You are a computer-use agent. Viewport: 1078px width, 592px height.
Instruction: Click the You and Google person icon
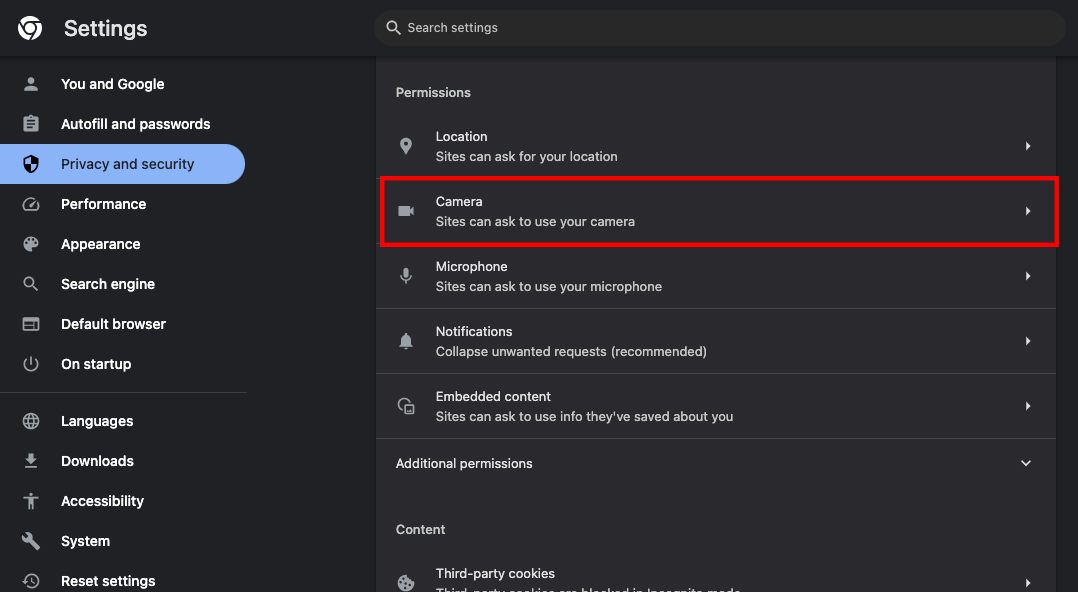pyautogui.click(x=31, y=84)
